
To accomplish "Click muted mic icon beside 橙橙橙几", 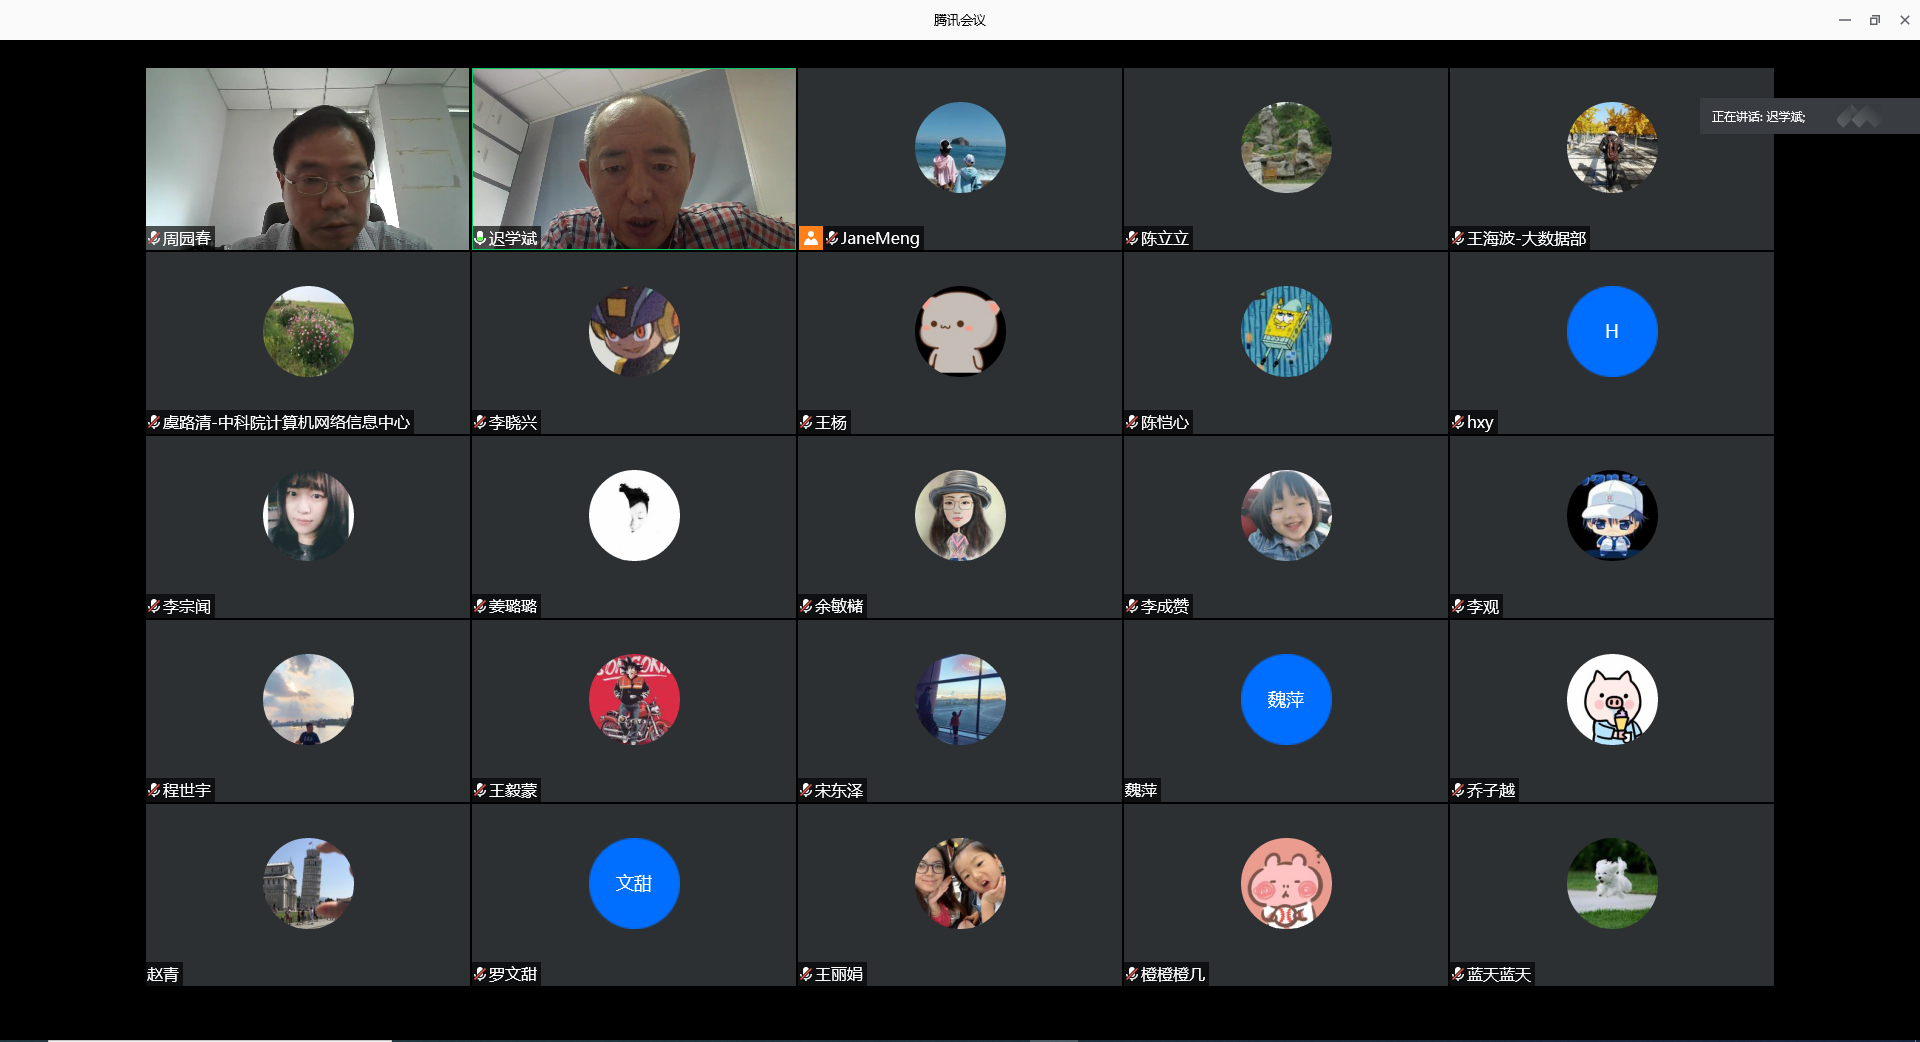I will (1132, 974).
